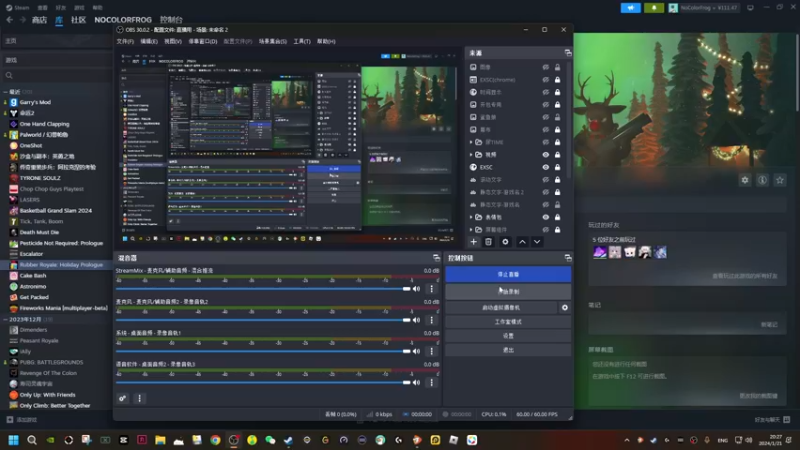Click the fourth button (studio mode) in the Controls dock
This screenshot has height=450, width=800.
tap(508, 322)
